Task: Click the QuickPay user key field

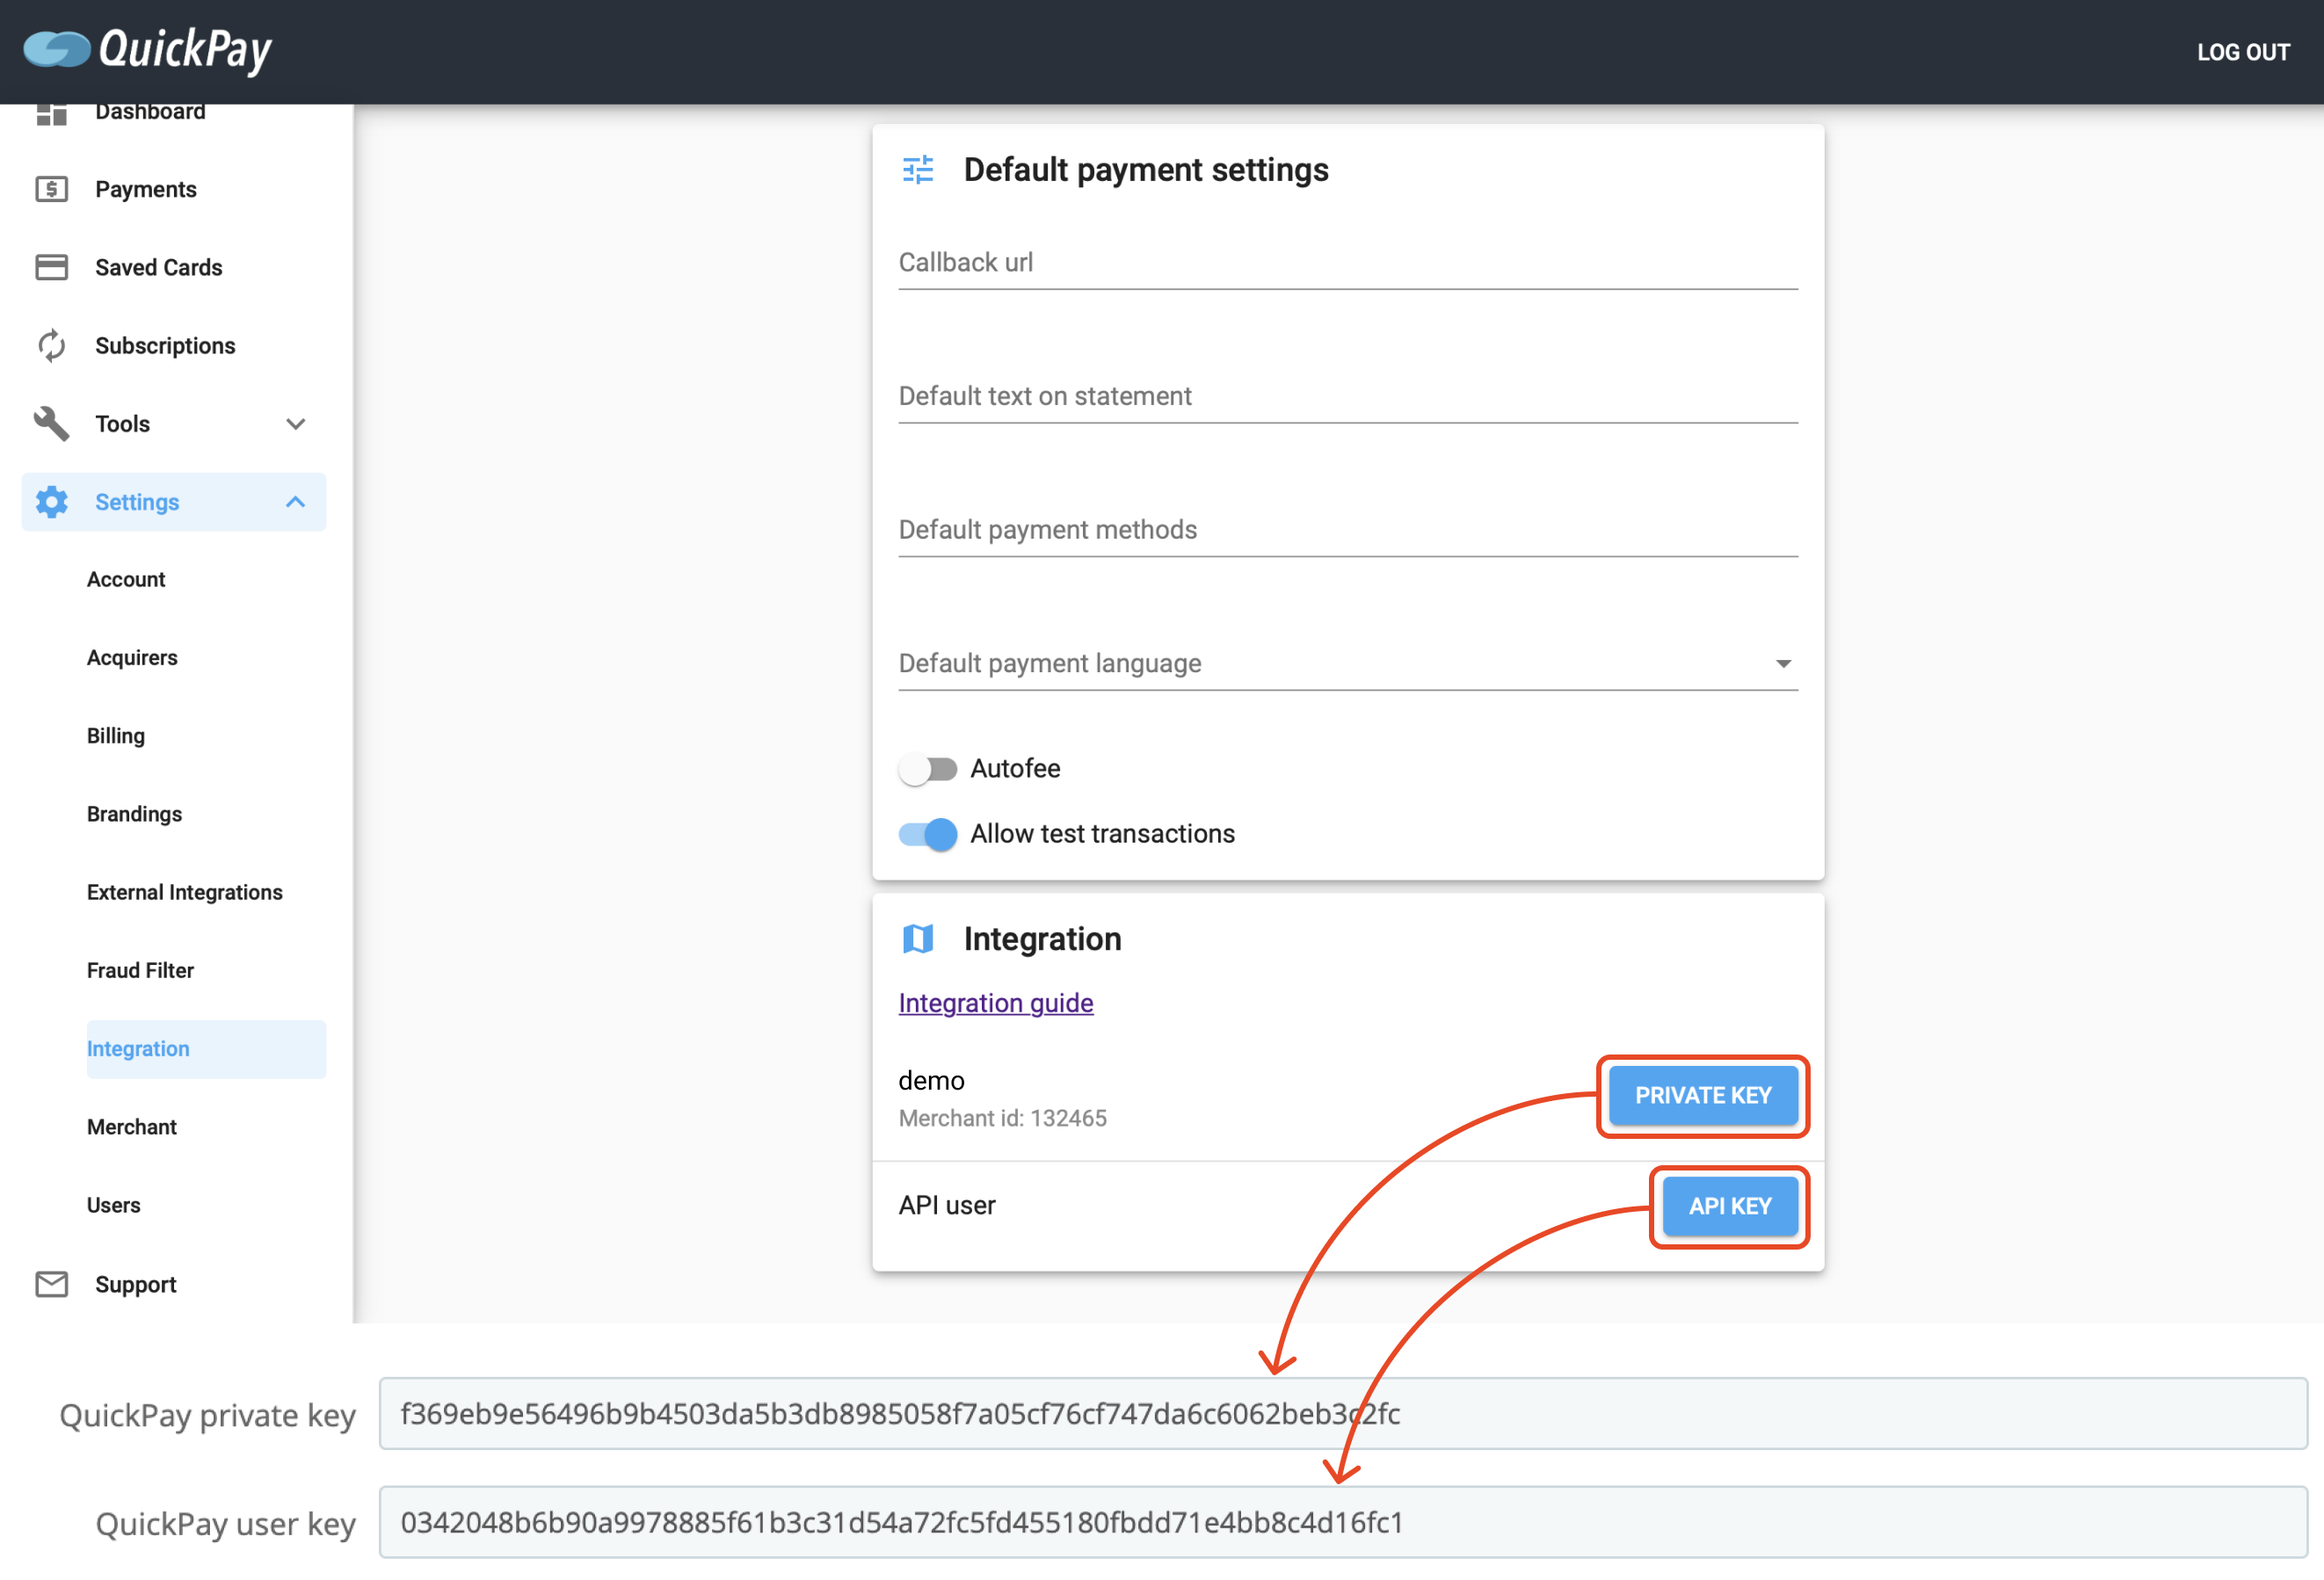Action: (1342, 1522)
